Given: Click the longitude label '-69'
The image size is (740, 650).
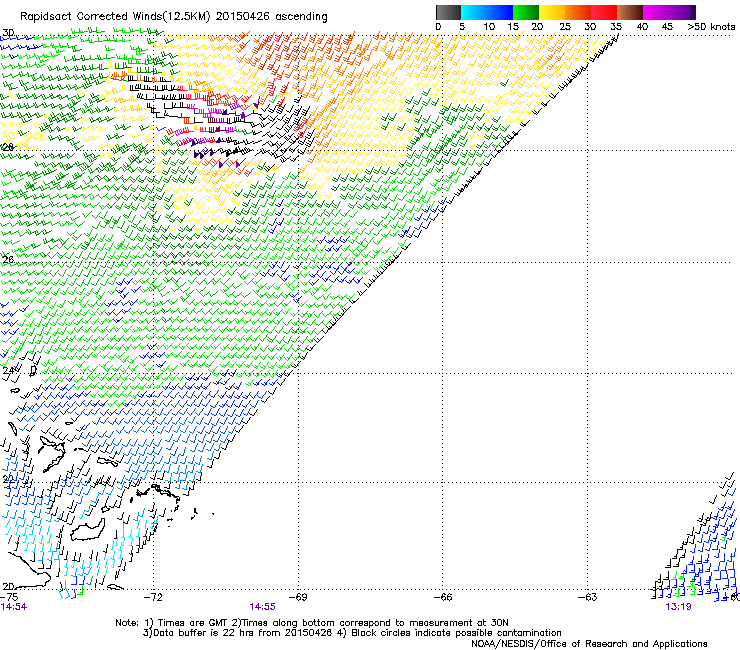Looking at the screenshot, I should (x=298, y=597).
